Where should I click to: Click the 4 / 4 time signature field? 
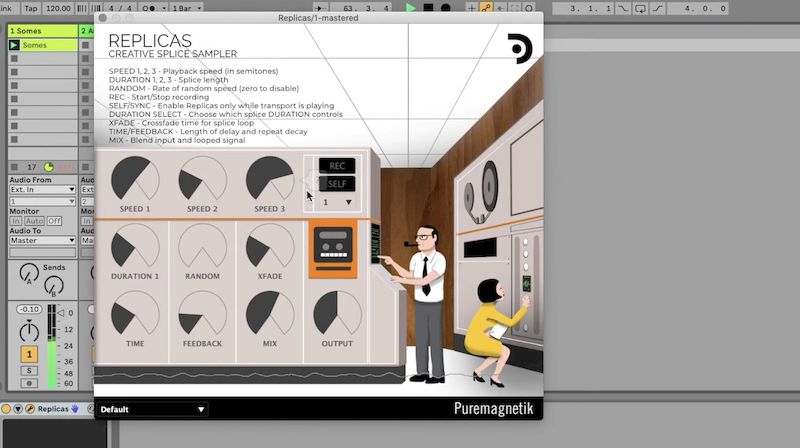click(121, 8)
